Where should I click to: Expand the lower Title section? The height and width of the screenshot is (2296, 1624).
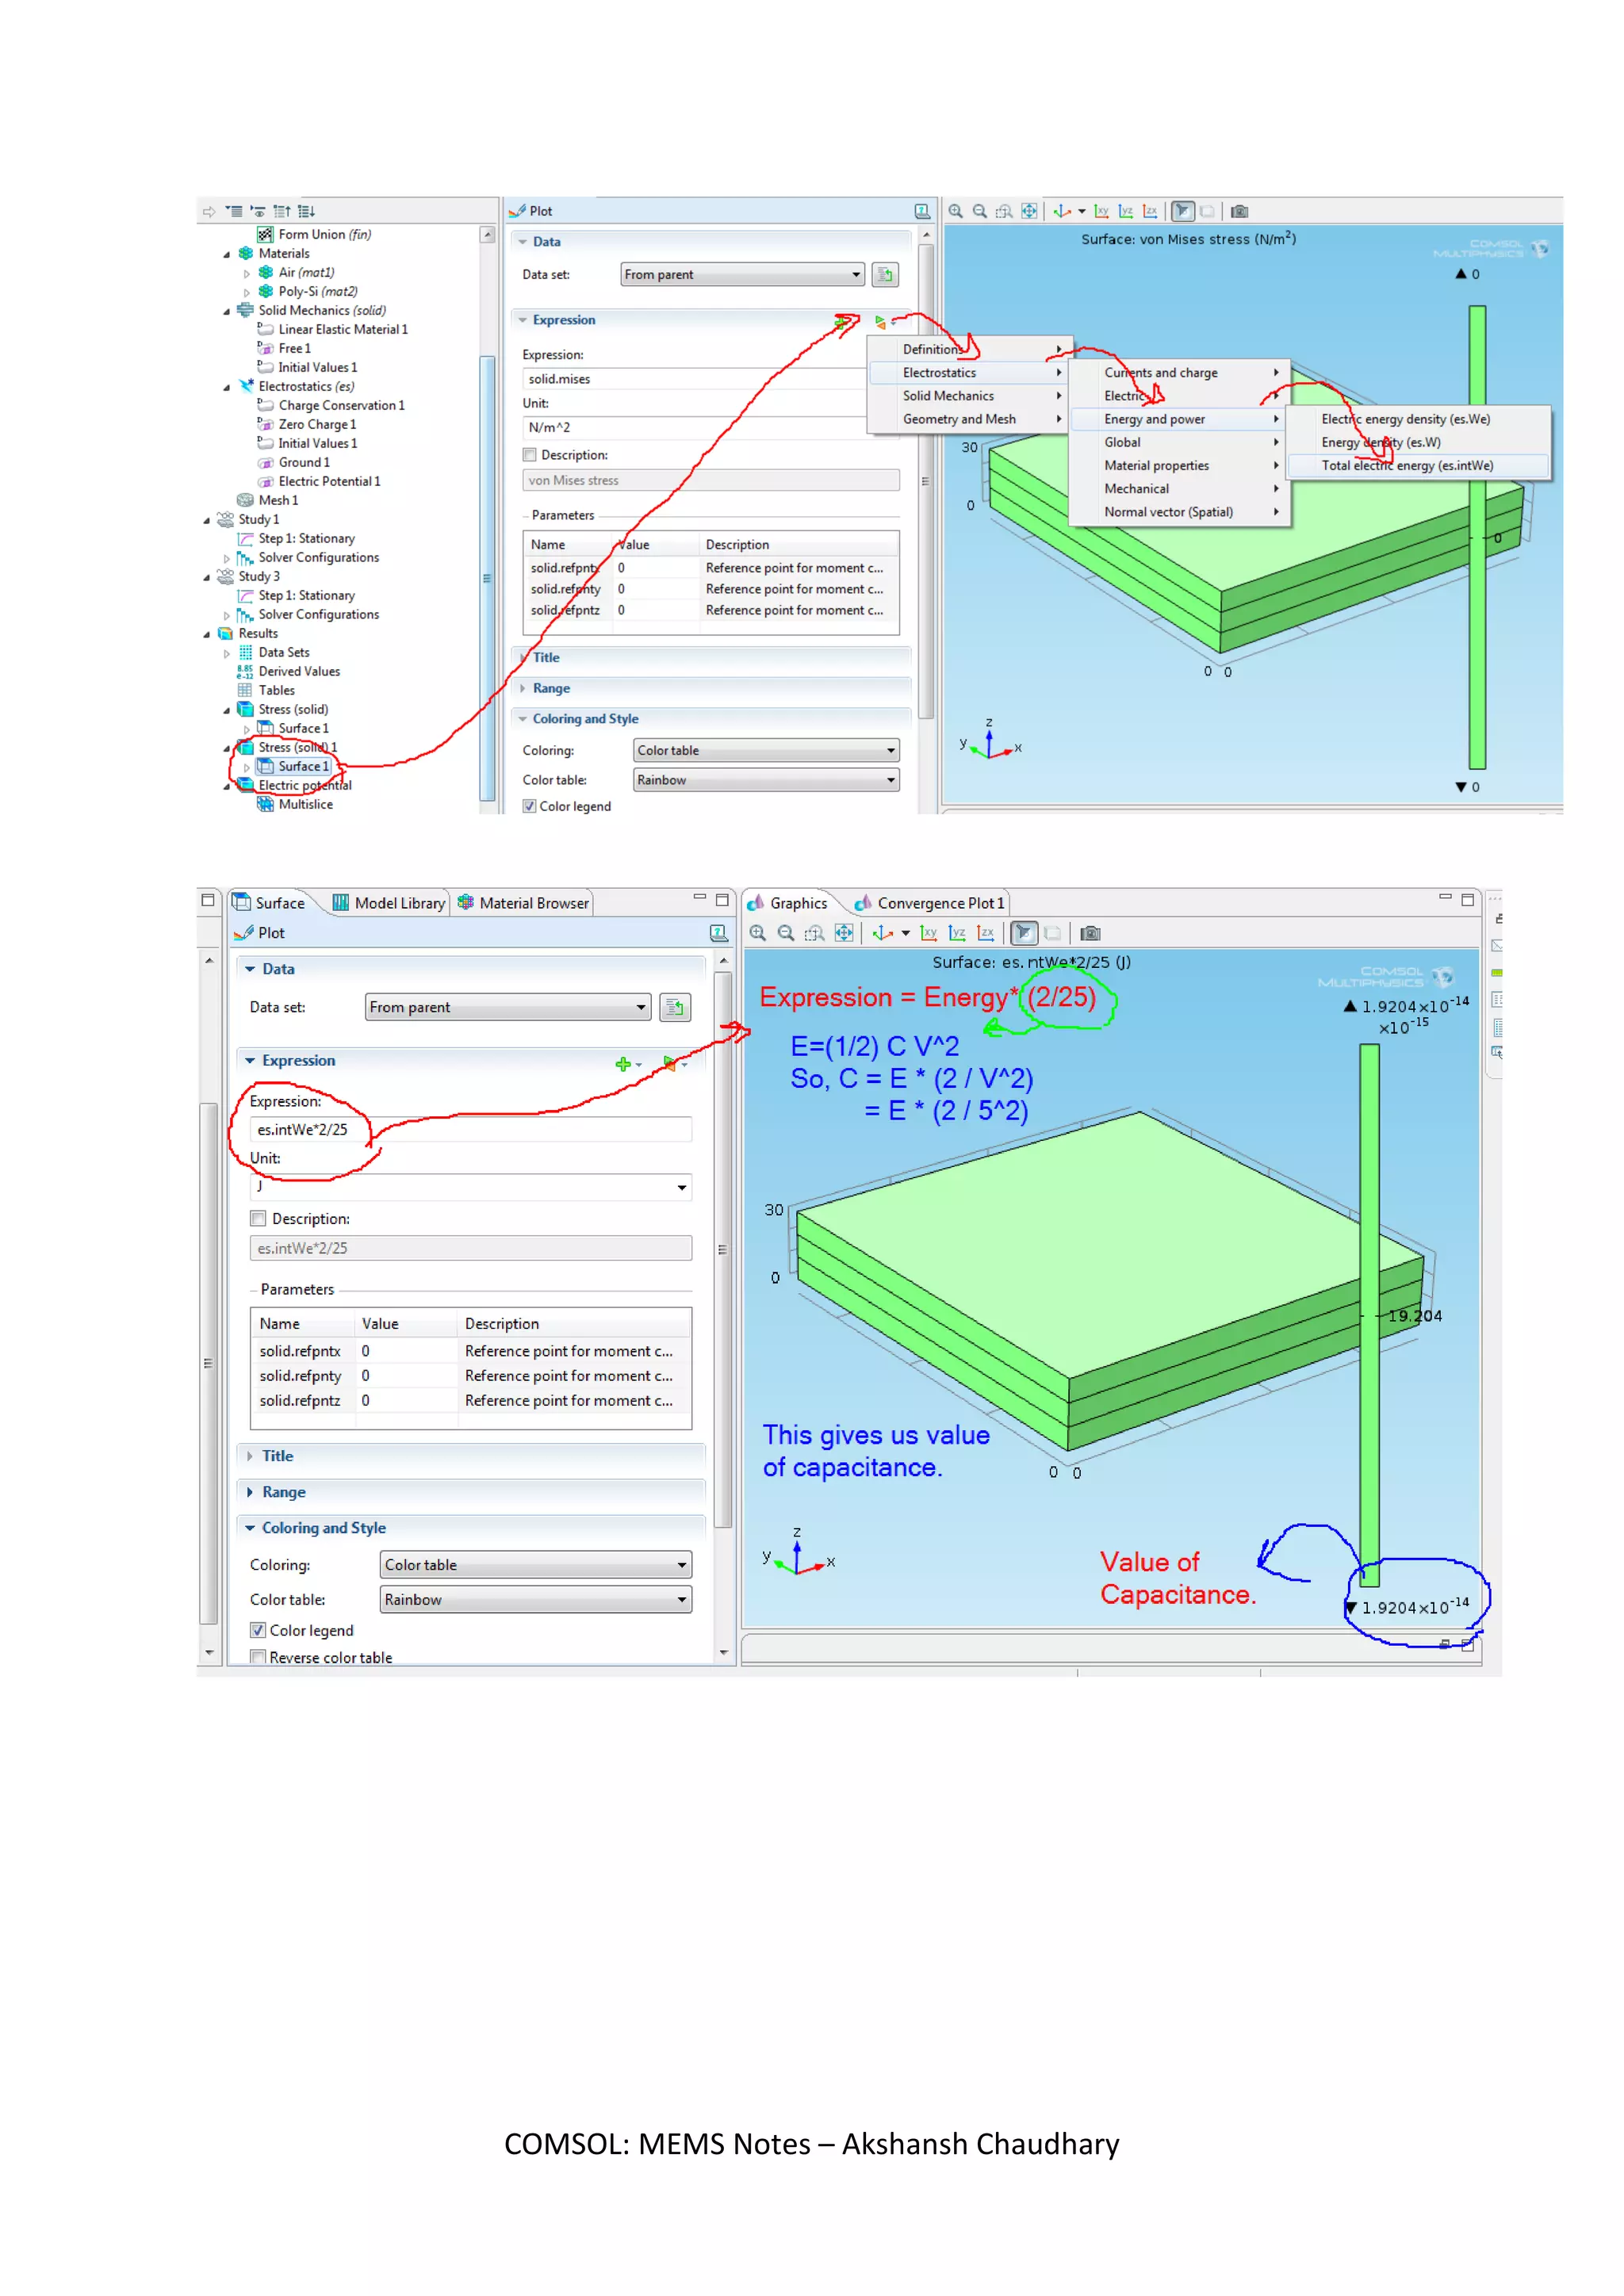[249, 1456]
